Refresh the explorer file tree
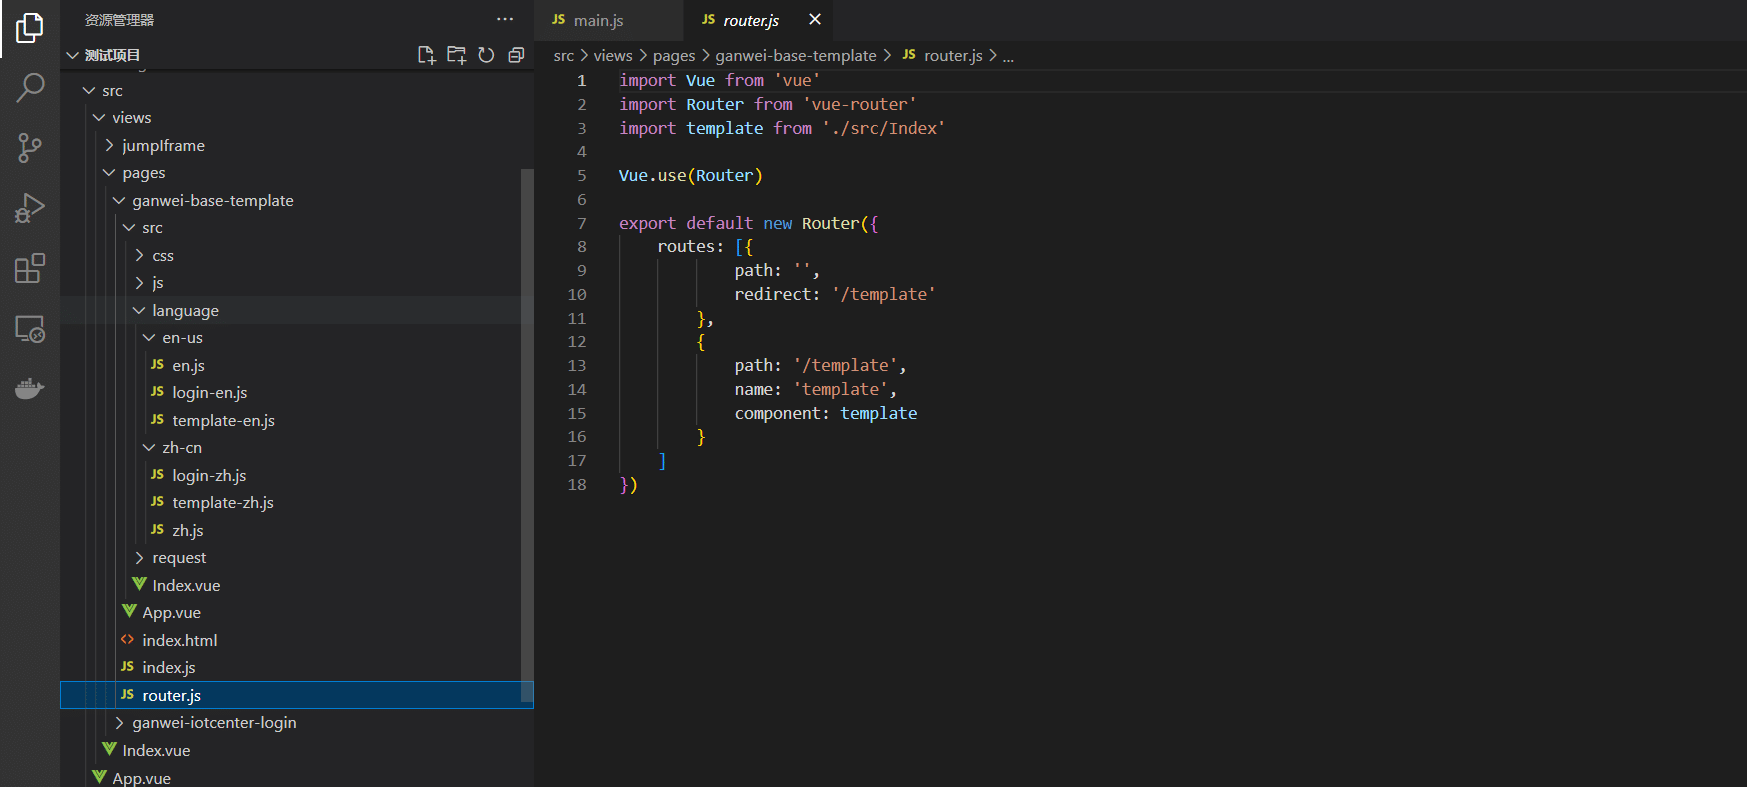Viewport: 1747px width, 787px height. tap(486, 55)
